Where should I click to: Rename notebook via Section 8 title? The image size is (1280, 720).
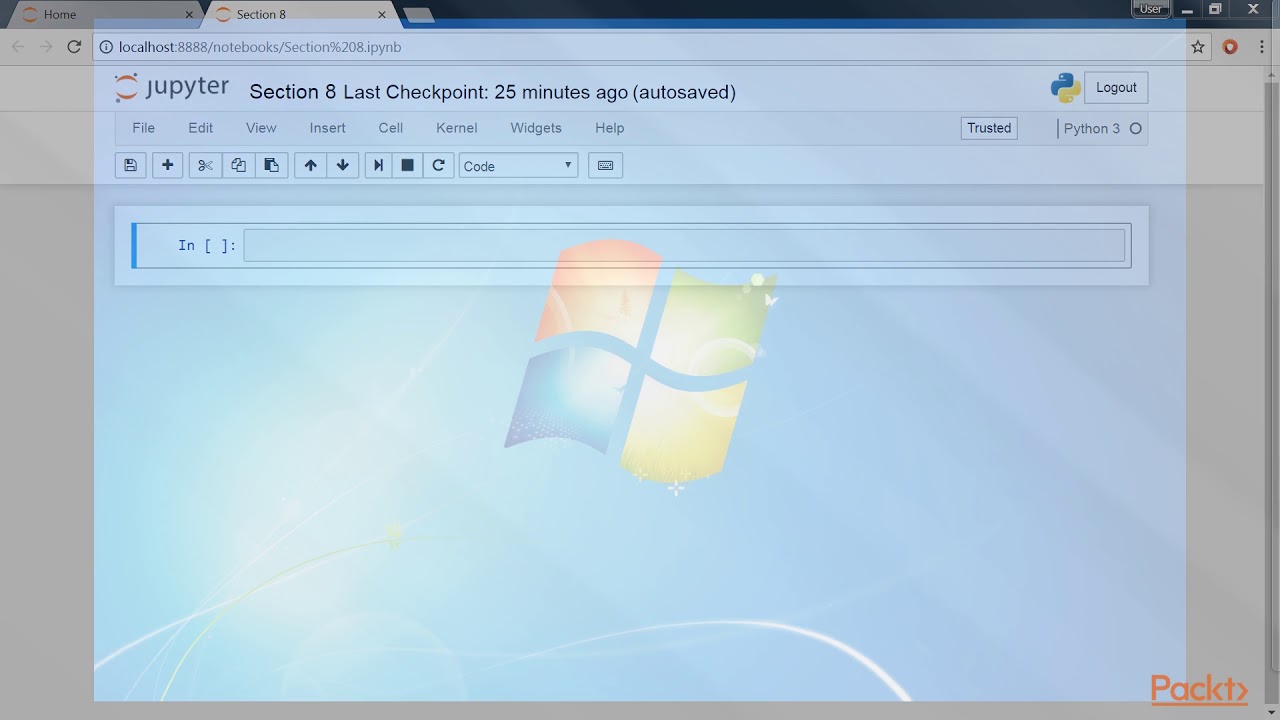point(292,92)
